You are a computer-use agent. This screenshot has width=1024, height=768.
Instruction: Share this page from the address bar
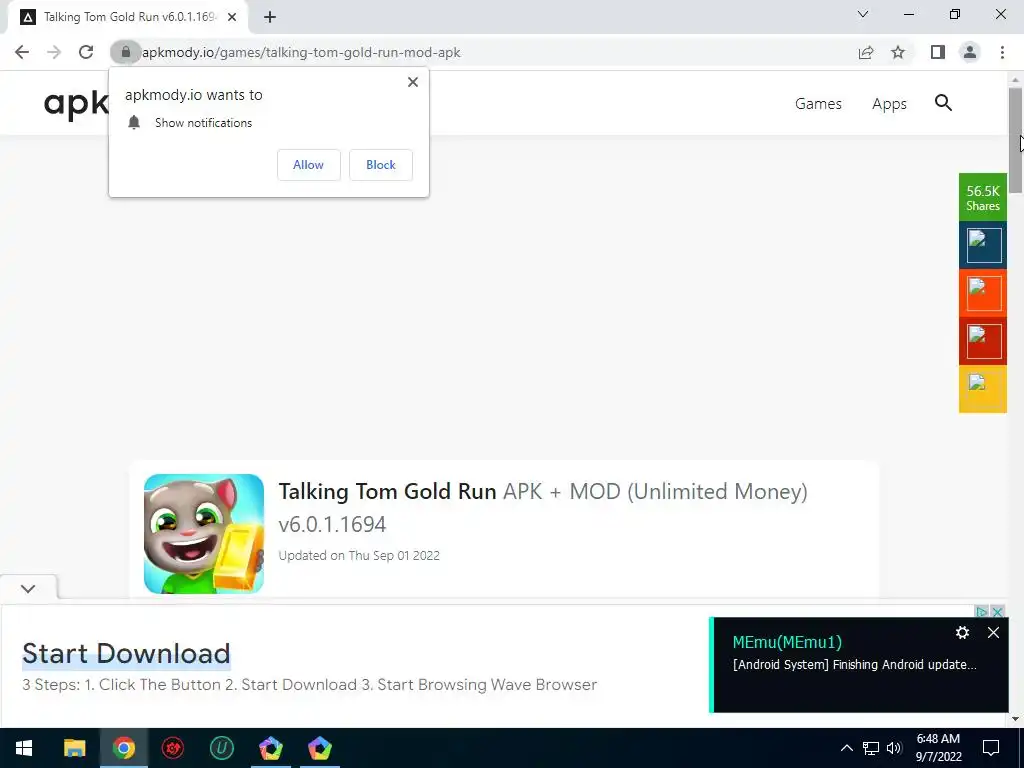pos(866,52)
